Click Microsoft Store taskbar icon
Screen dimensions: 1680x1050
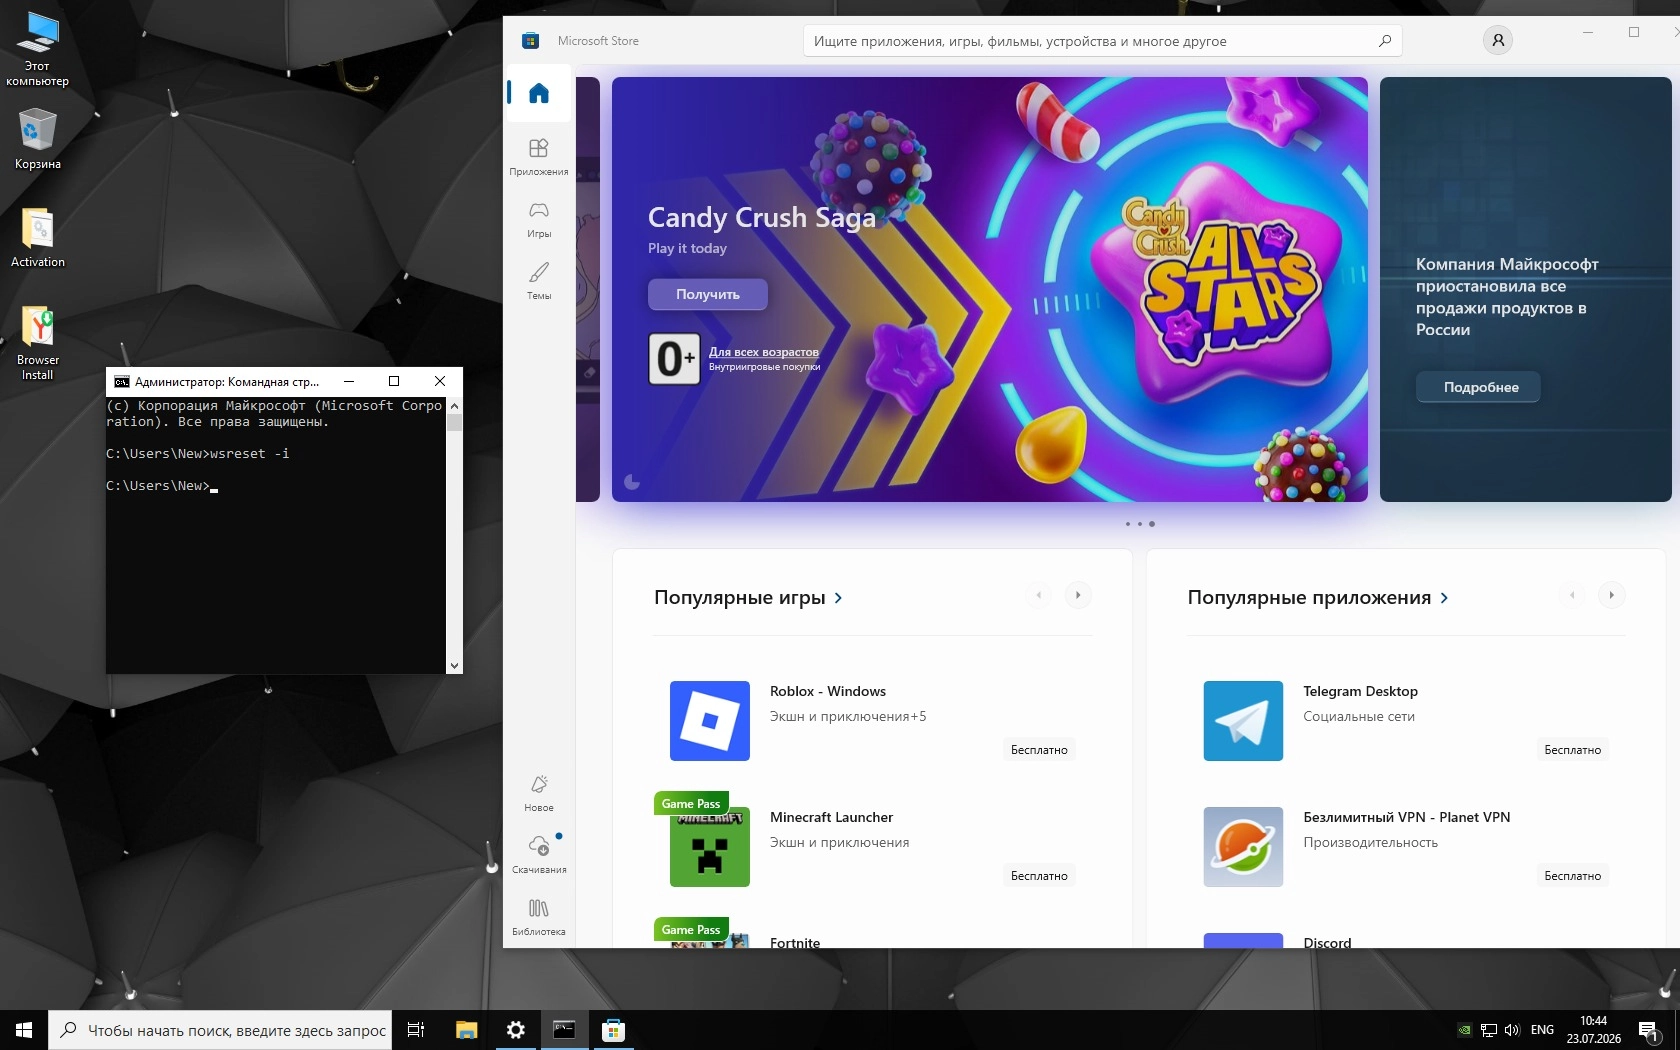614,1030
